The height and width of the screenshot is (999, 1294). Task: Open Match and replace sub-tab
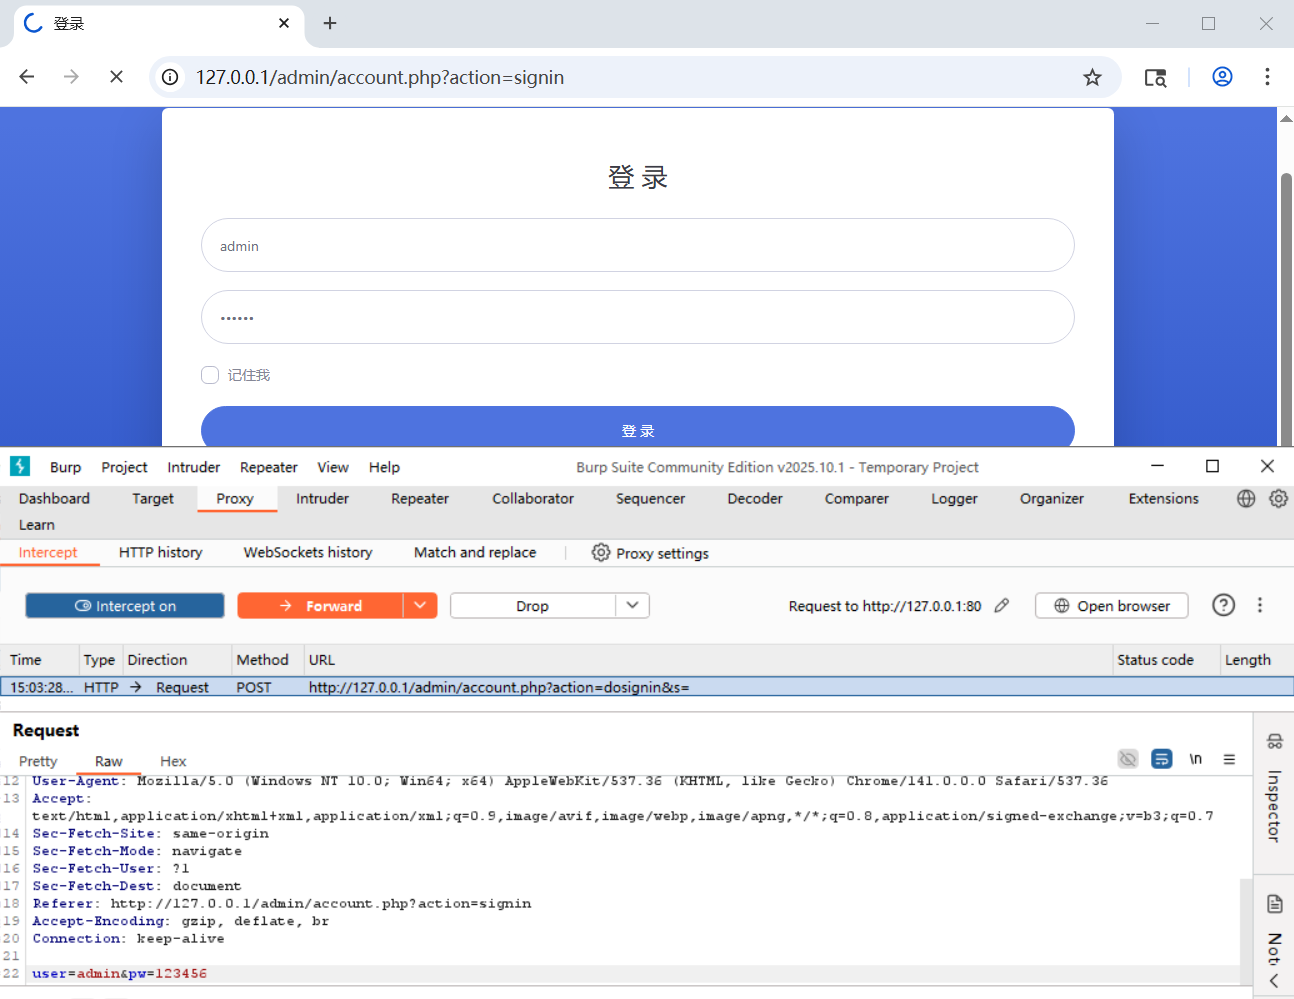tap(475, 552)
